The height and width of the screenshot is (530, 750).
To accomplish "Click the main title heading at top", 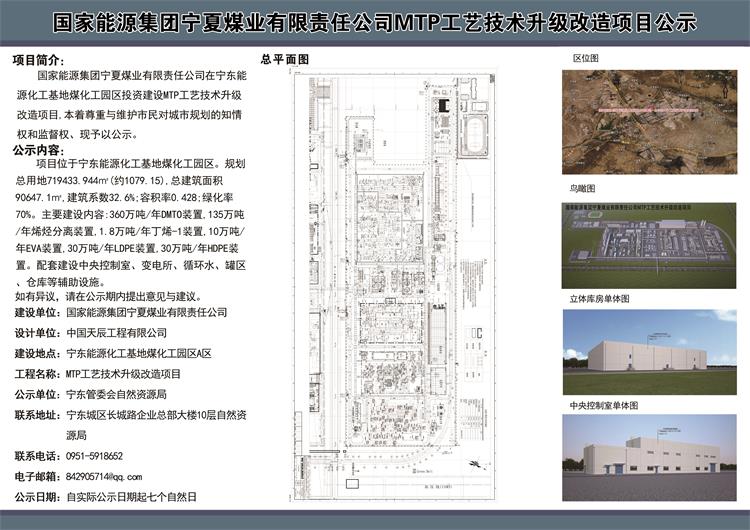I will click(374, 24).
